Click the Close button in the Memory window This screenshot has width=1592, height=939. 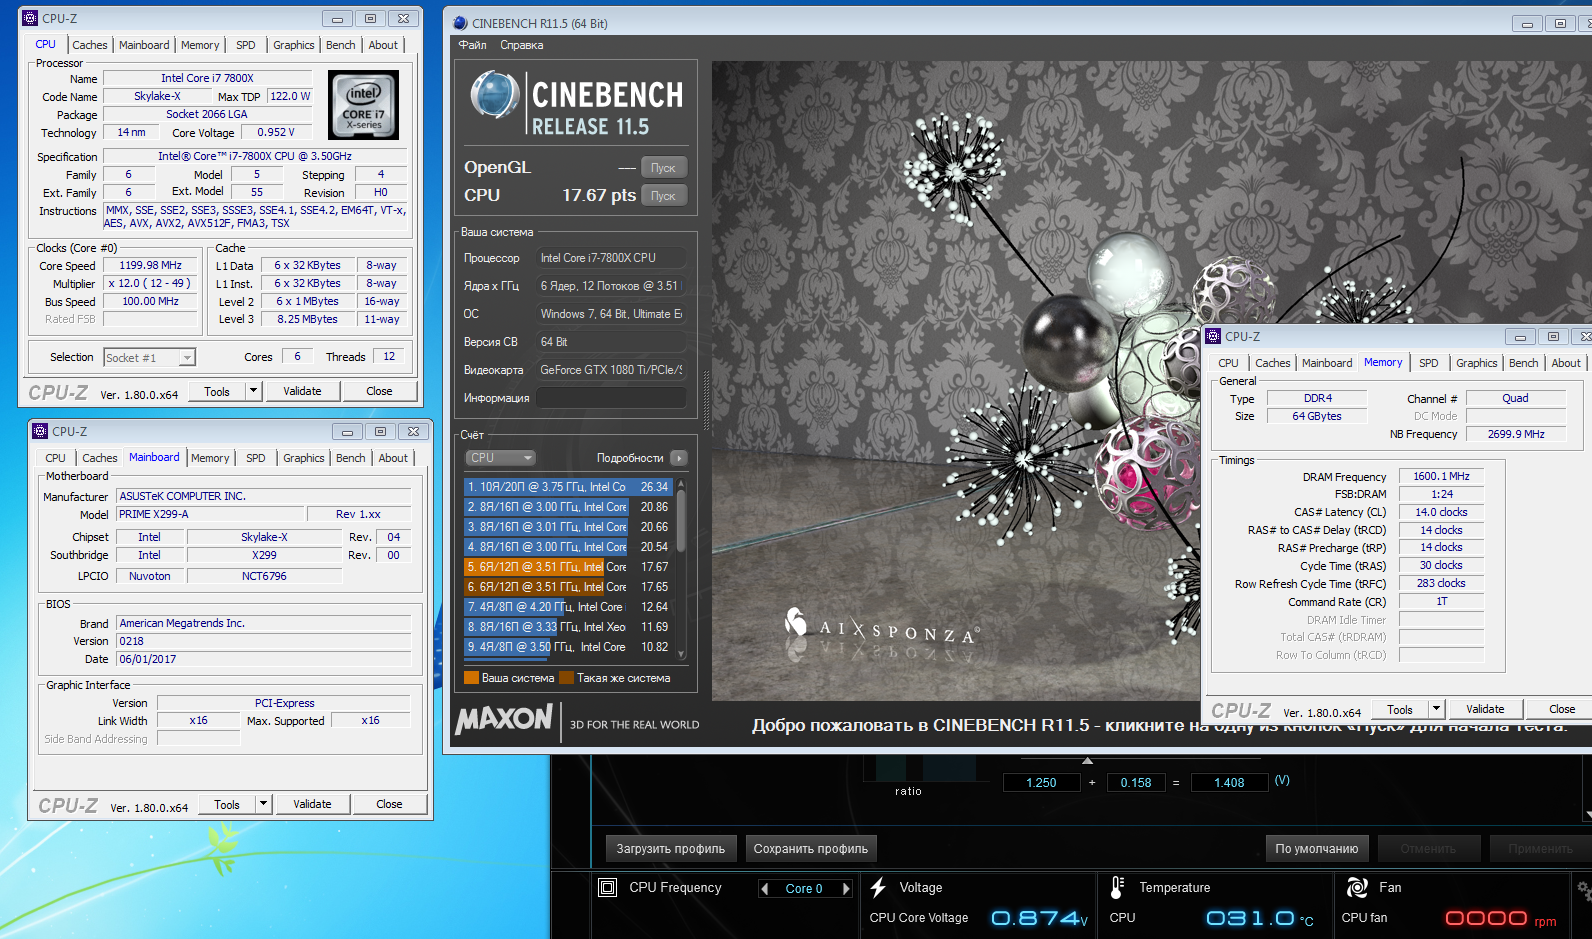pyautogui.click(x=1561, y=709)
